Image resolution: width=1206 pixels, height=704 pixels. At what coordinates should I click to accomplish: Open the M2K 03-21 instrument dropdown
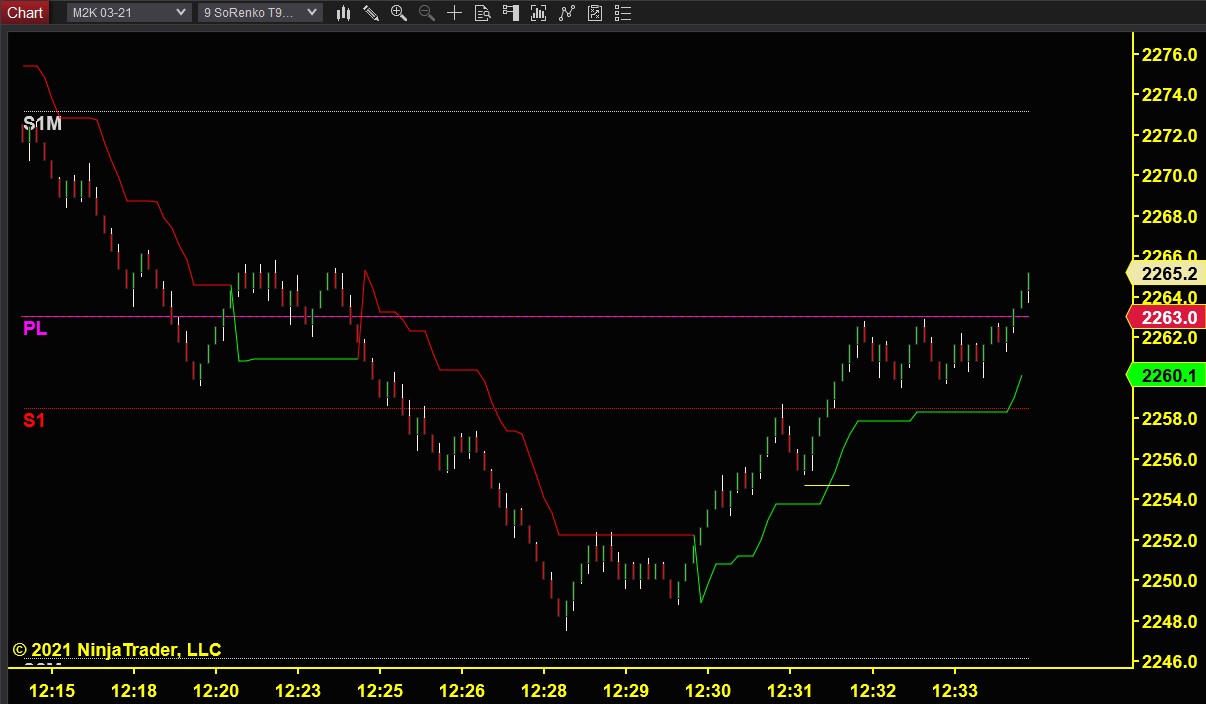coord(129,12)
